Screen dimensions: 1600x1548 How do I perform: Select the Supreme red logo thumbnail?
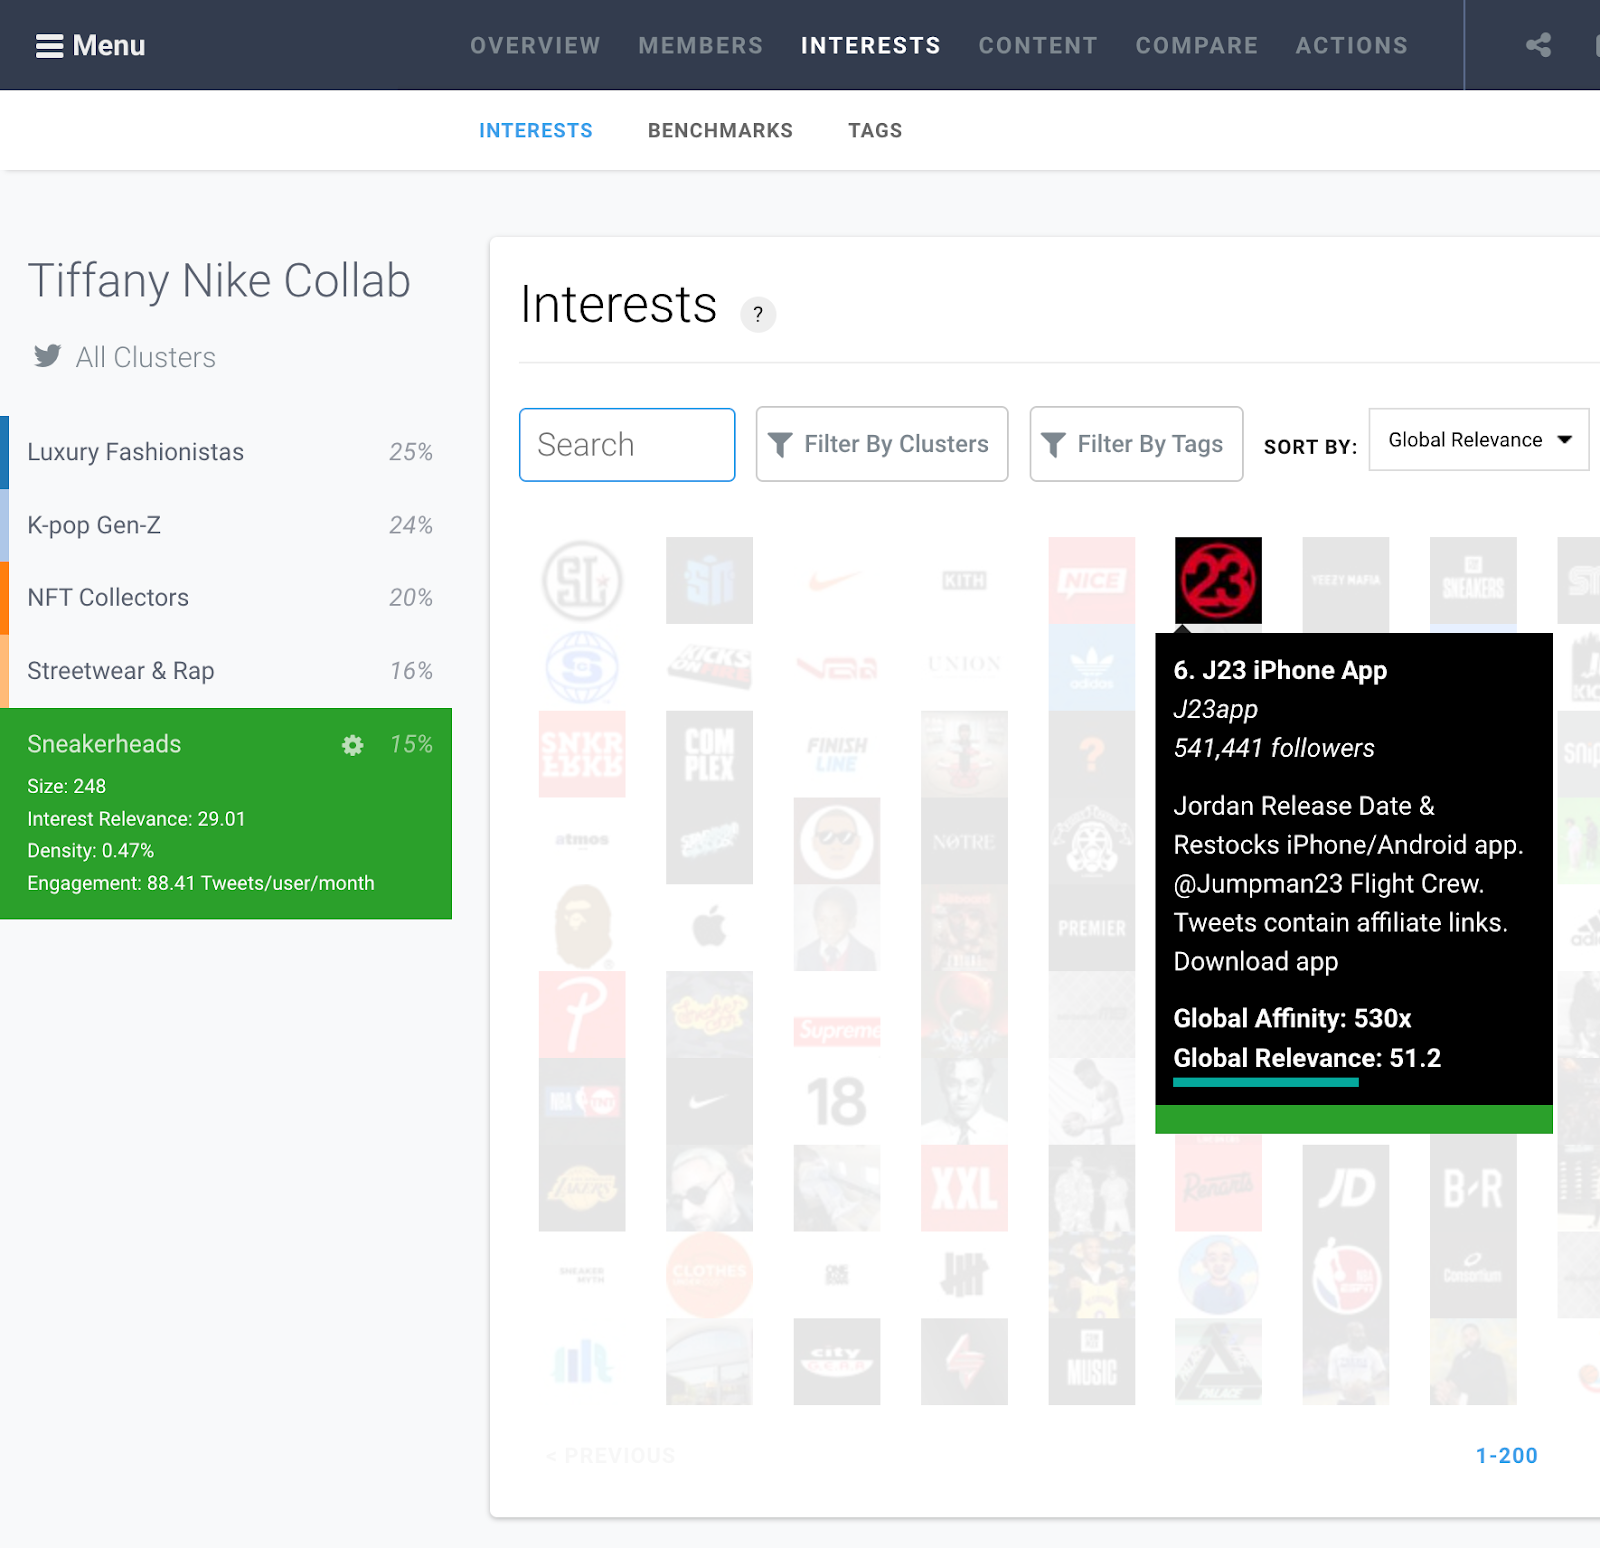pos(837,1030)
